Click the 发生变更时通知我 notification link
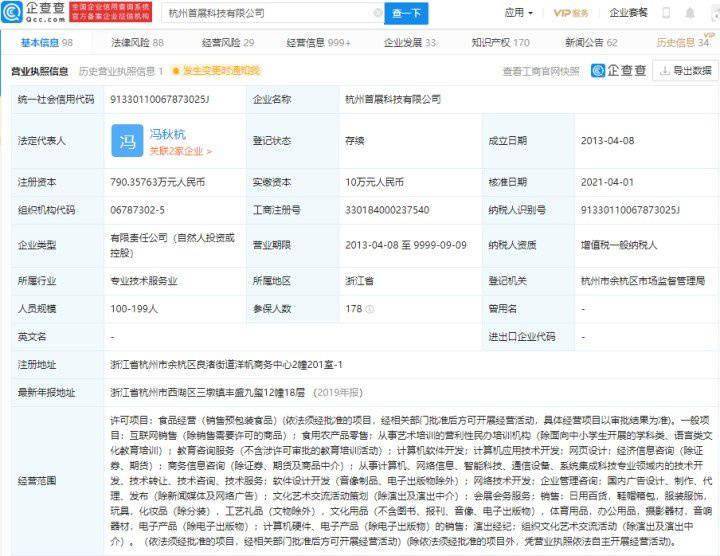This screenshot has width=720, height=556. [x=215, y=71]
